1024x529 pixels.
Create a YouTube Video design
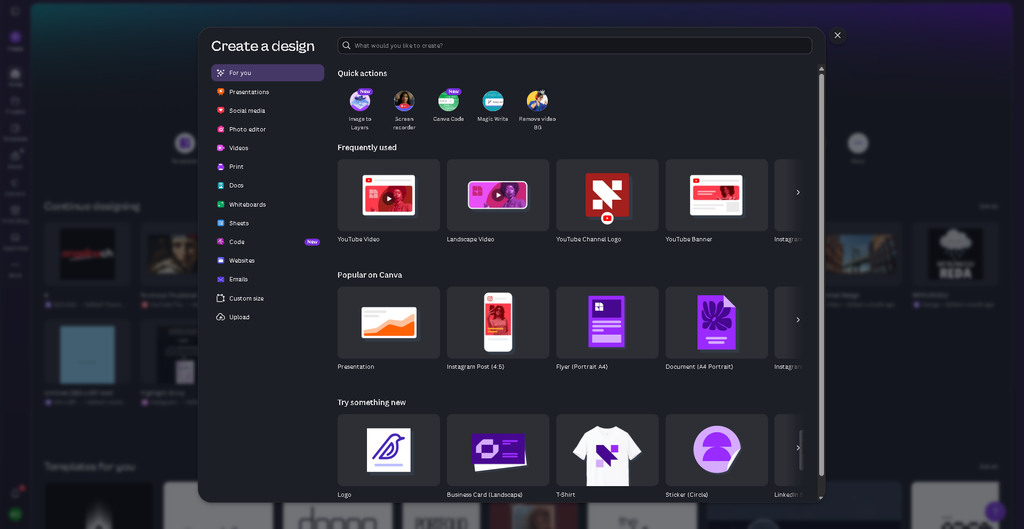389,195
